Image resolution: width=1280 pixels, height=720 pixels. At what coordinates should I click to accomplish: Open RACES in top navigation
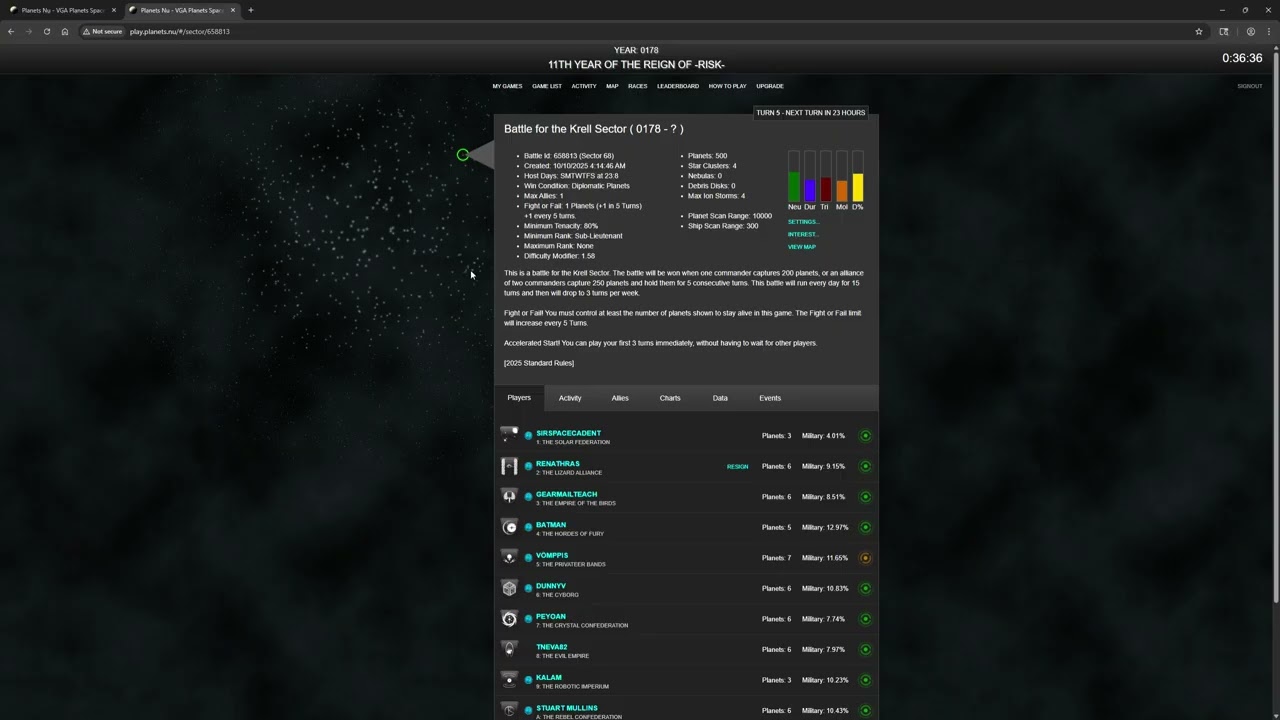638,86
